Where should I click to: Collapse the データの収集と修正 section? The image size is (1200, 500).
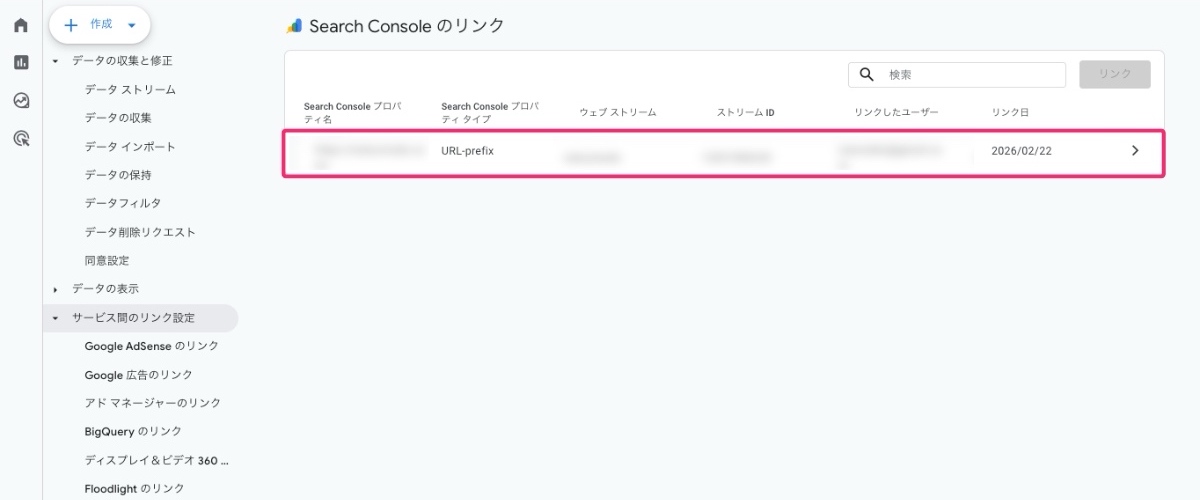pos(56,61)
